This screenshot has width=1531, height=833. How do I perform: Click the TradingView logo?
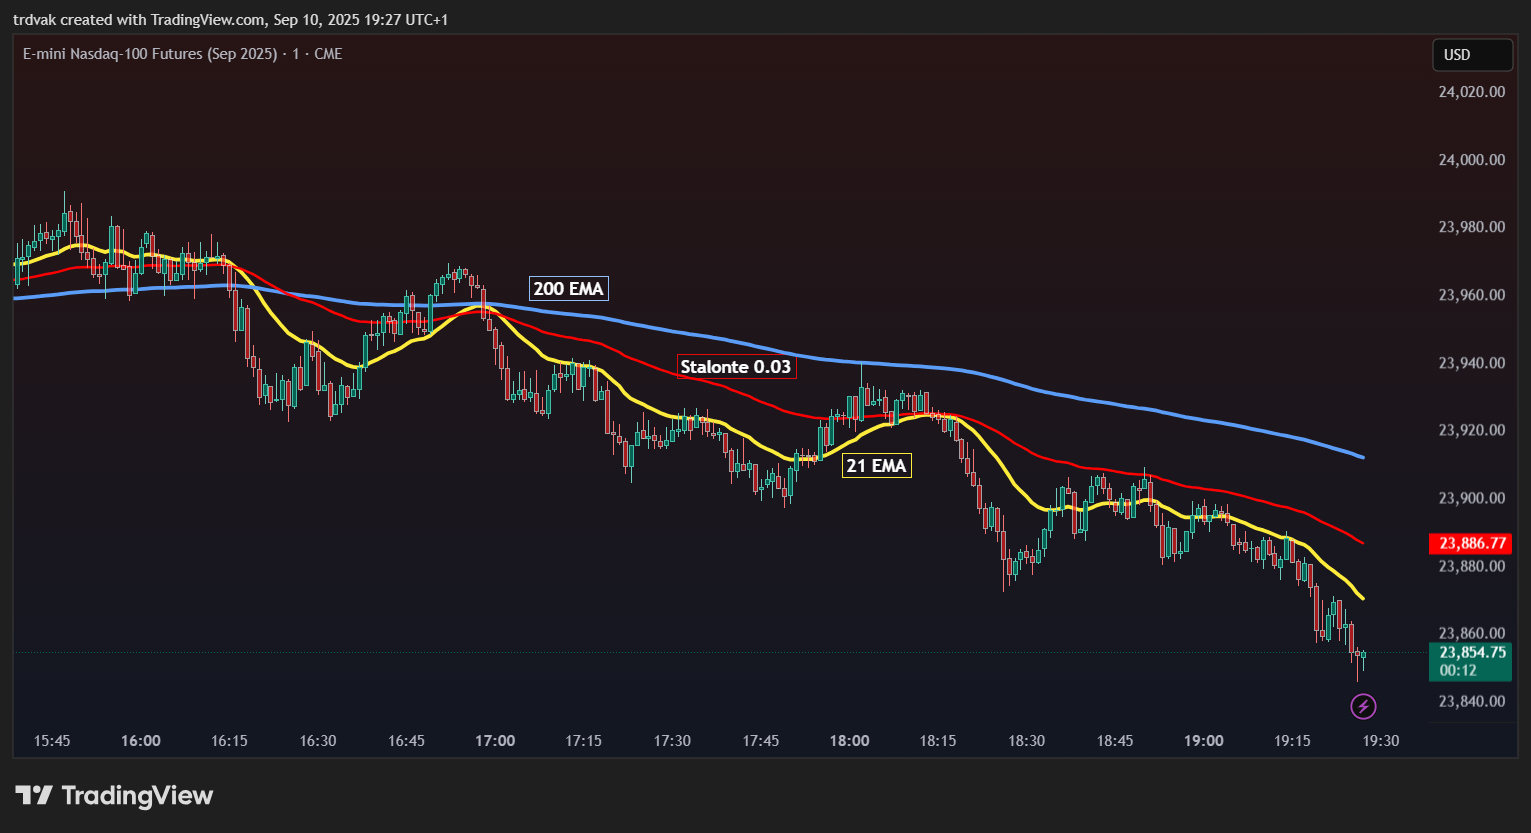click(x=114, y=796)
